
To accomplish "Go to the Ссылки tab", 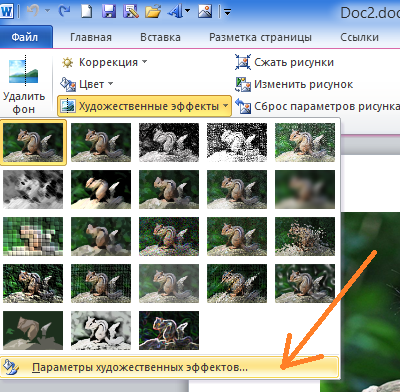I will click(x=359, y=37).
